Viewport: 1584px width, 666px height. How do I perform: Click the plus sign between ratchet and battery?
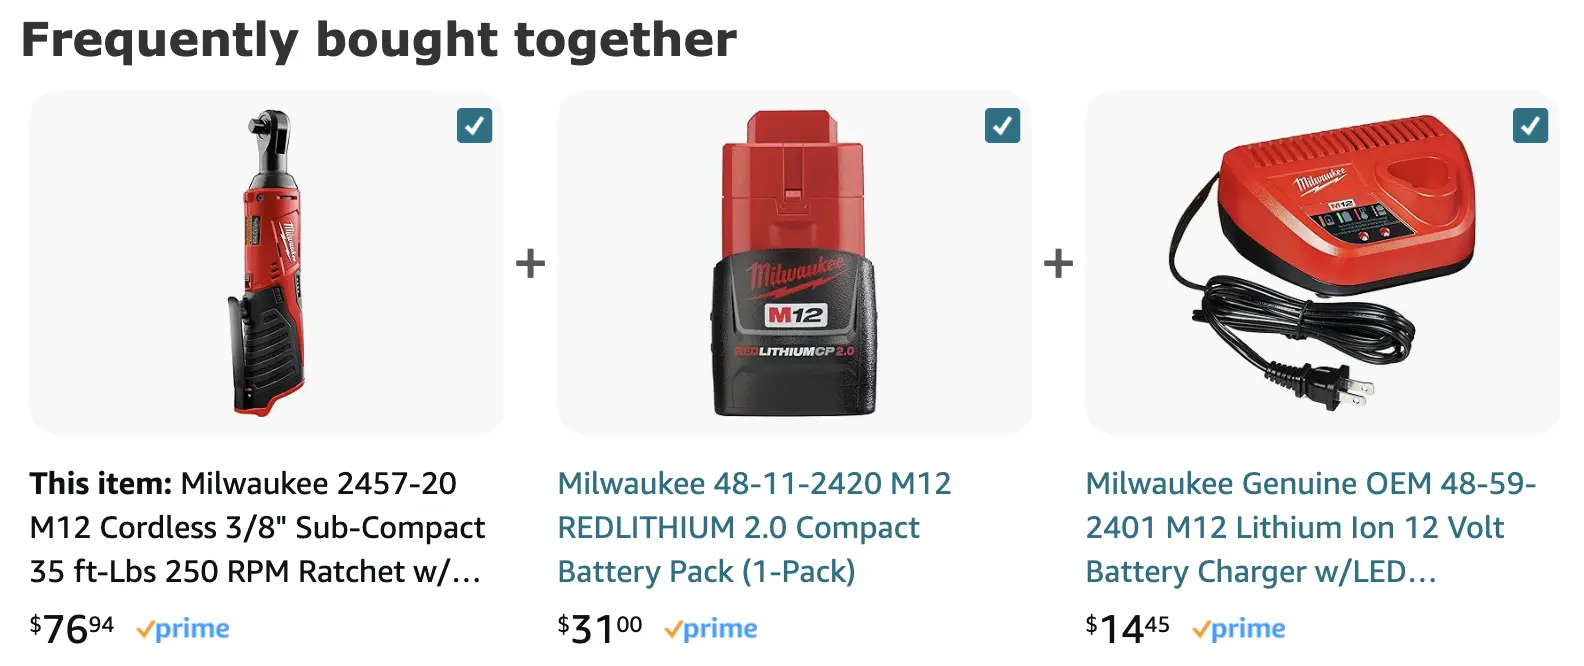pos(530,264)
